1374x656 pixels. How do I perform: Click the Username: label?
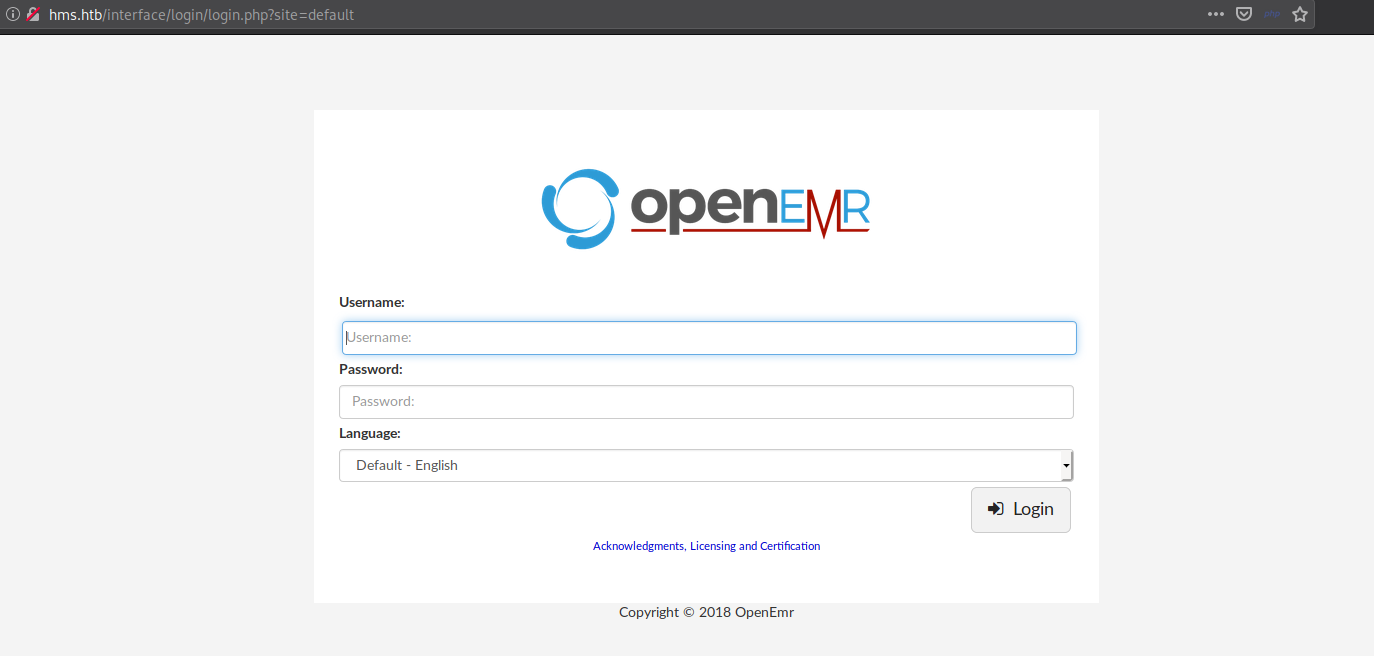372,302
